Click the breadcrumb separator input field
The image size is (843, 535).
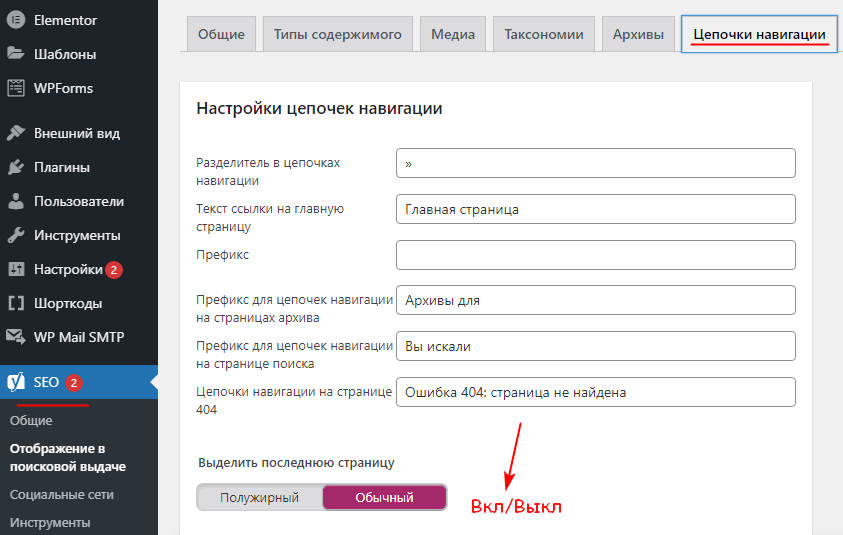(x=596, y=163)
